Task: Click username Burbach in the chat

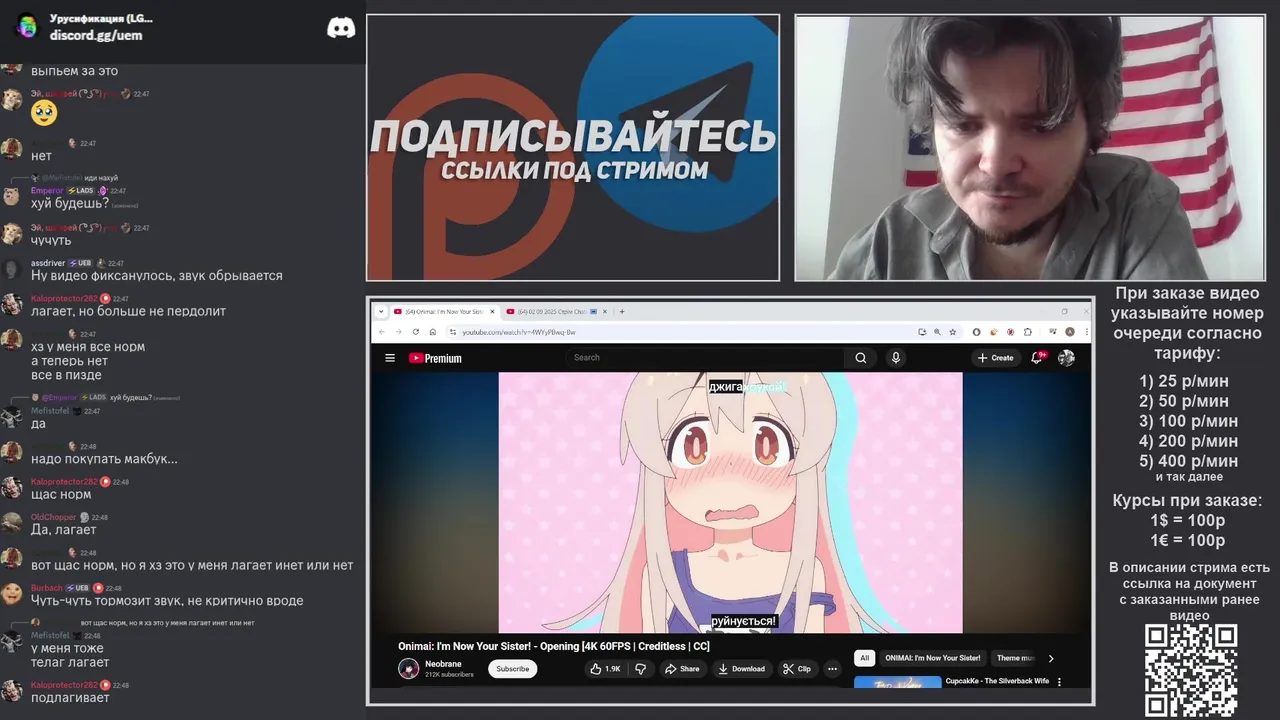Action: (46, 588)
